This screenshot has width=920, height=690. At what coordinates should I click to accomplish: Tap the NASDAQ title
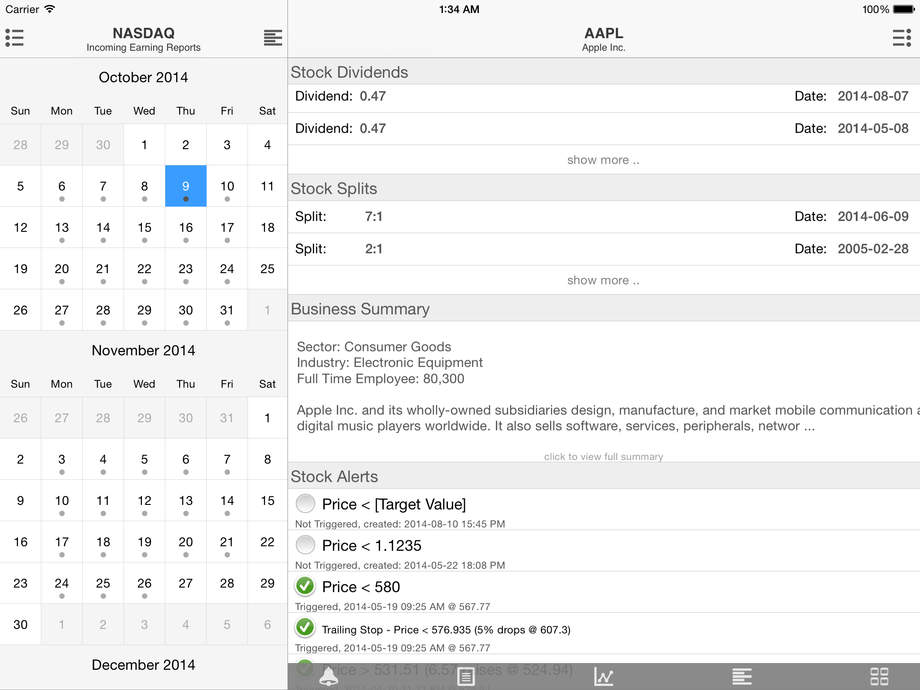point(143,33)
